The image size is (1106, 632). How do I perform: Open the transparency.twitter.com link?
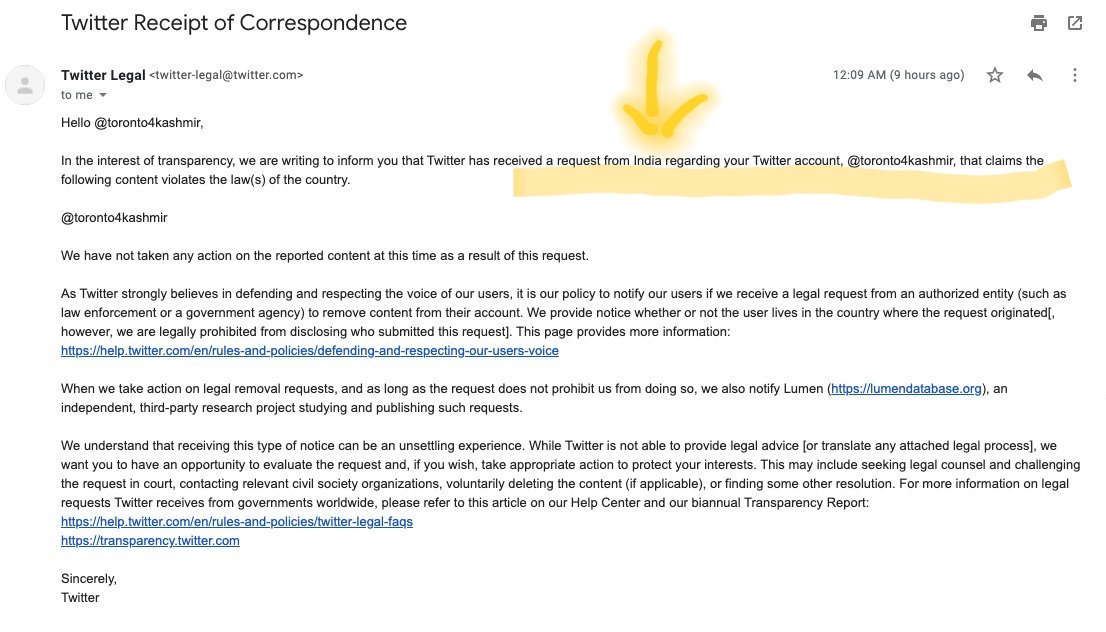(x=150, y=540)
